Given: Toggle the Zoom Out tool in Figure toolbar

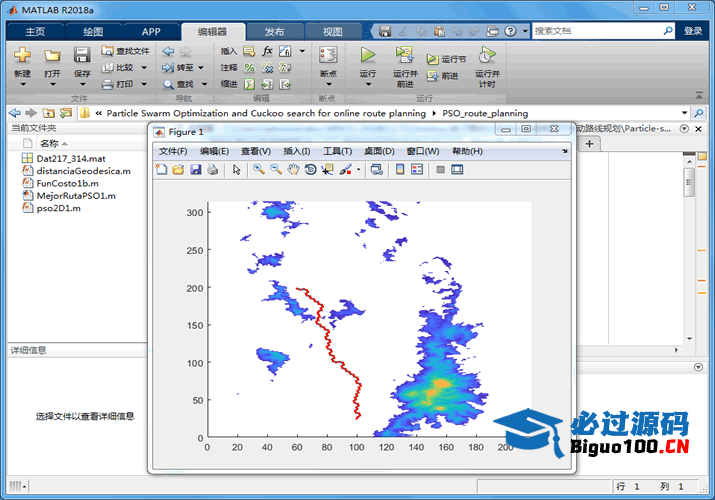Looking at the screenshot, I should tap(276, 170).
